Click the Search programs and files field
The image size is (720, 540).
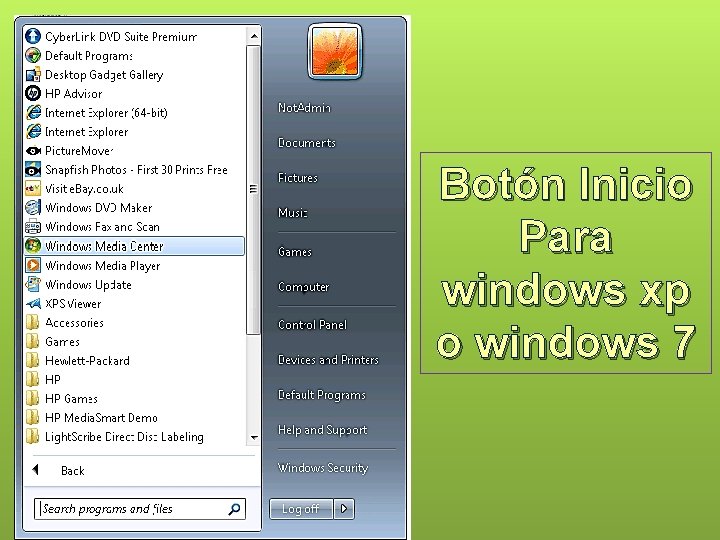(140, 509)
